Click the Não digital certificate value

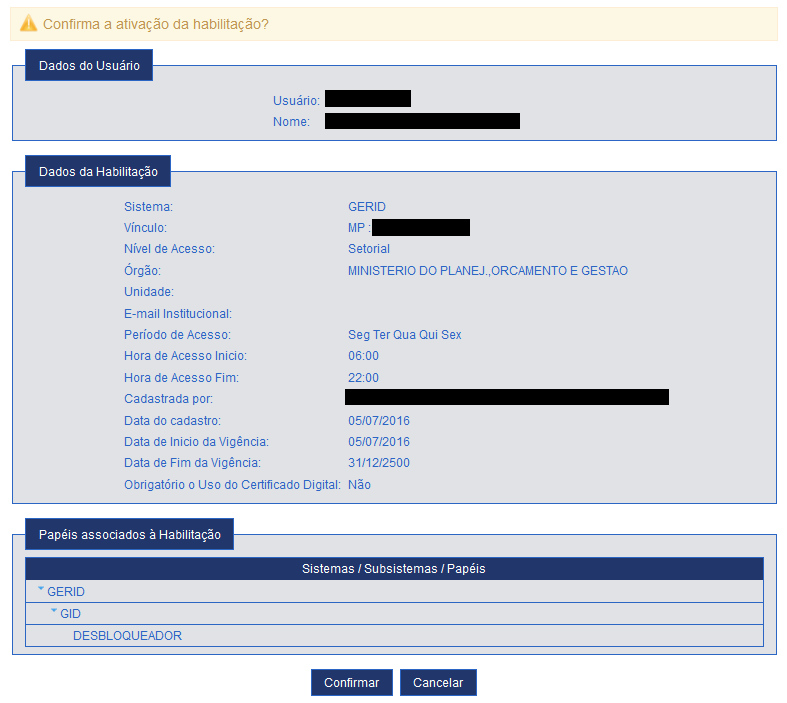click(359, 485)
